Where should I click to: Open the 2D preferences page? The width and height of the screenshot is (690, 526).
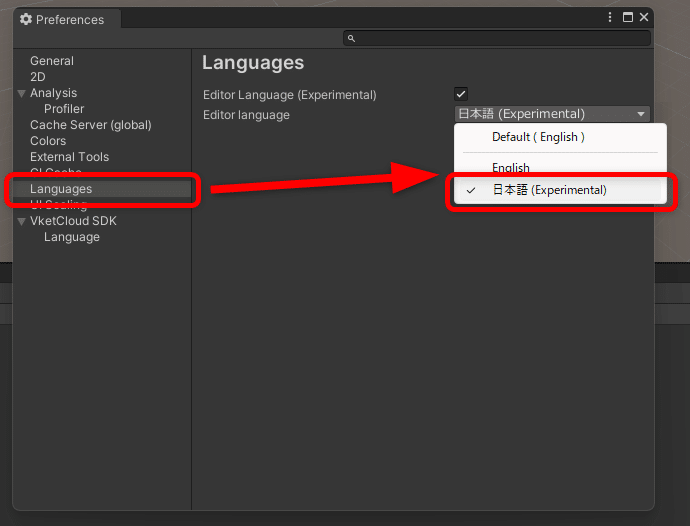point(38,77)
